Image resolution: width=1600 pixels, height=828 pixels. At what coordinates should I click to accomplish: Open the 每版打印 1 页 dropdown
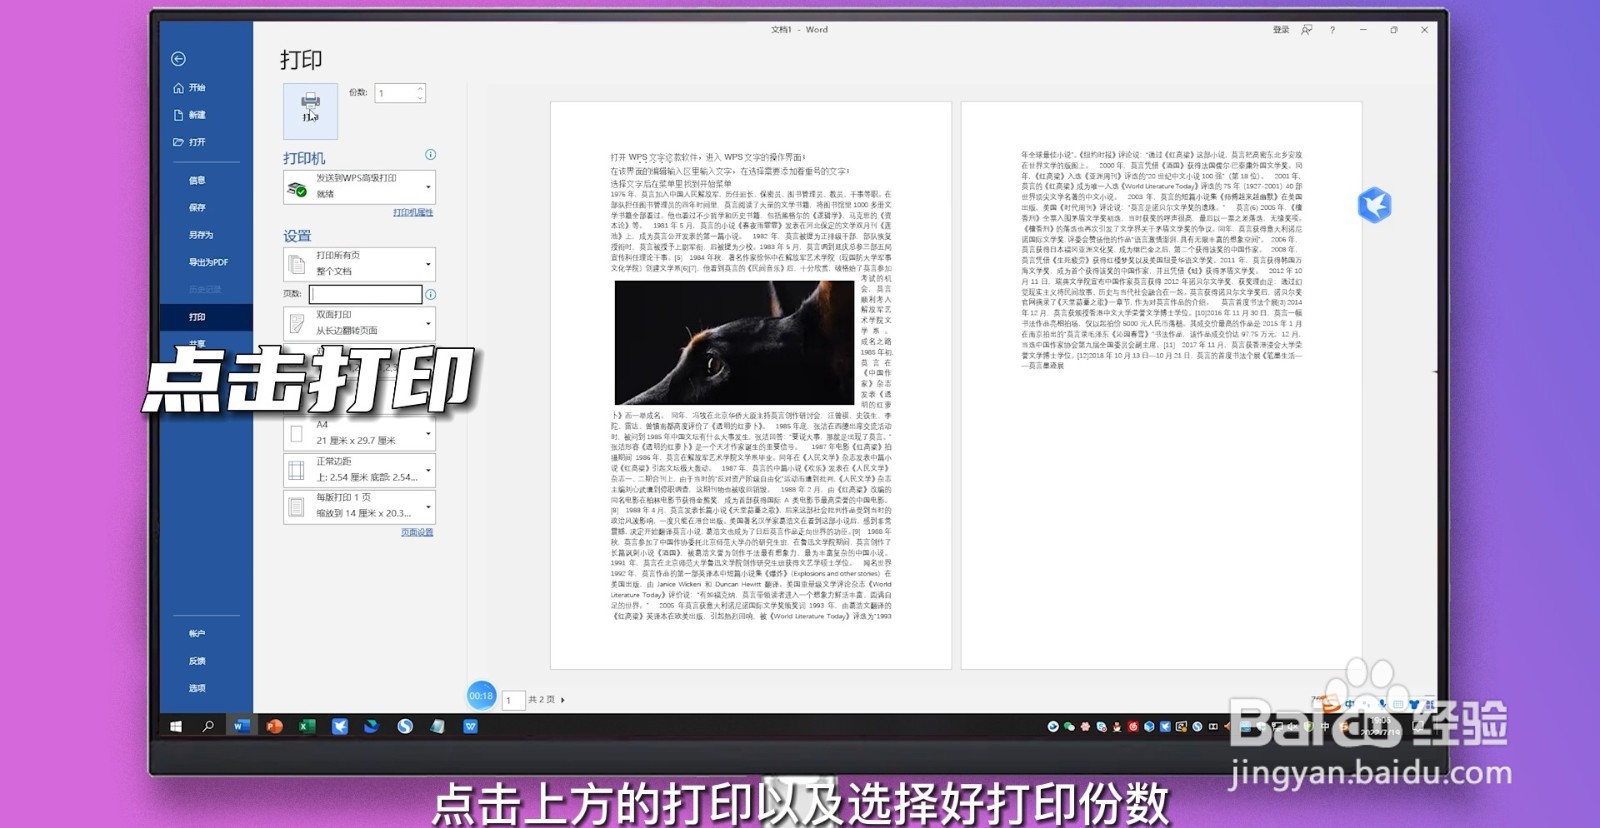point(359,506)
